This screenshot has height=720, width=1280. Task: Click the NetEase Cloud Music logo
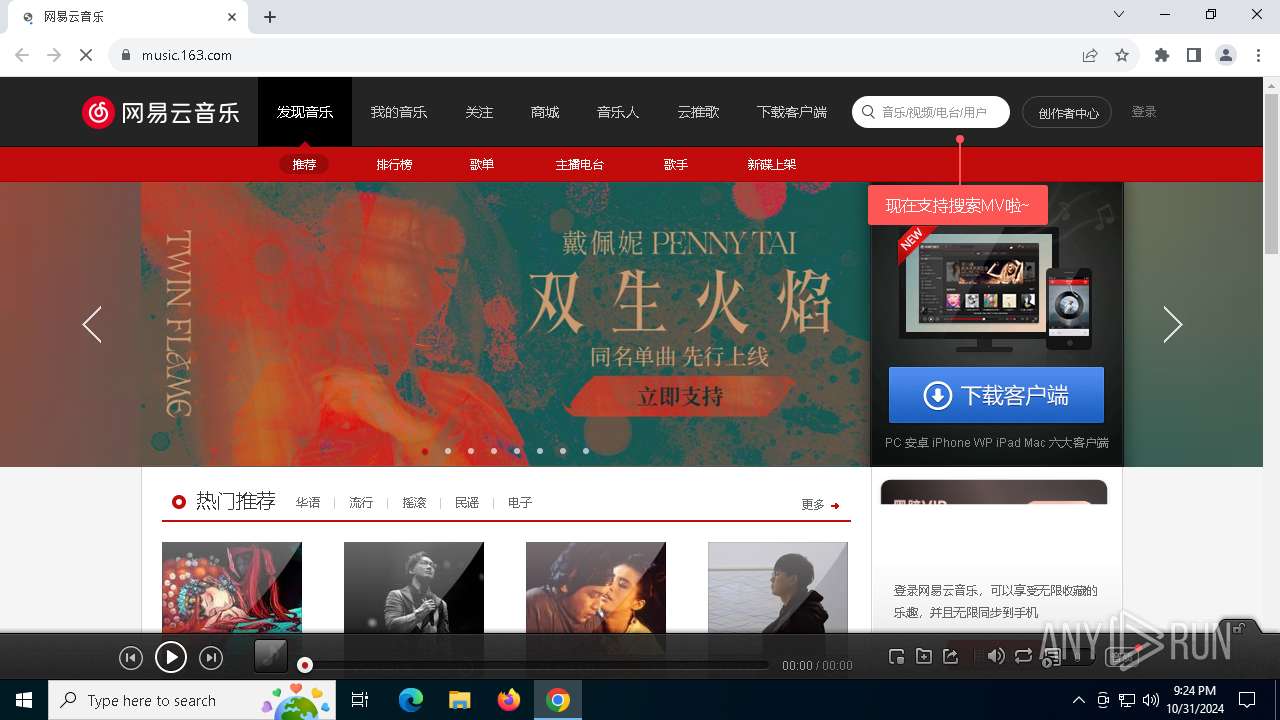point(161,112)
